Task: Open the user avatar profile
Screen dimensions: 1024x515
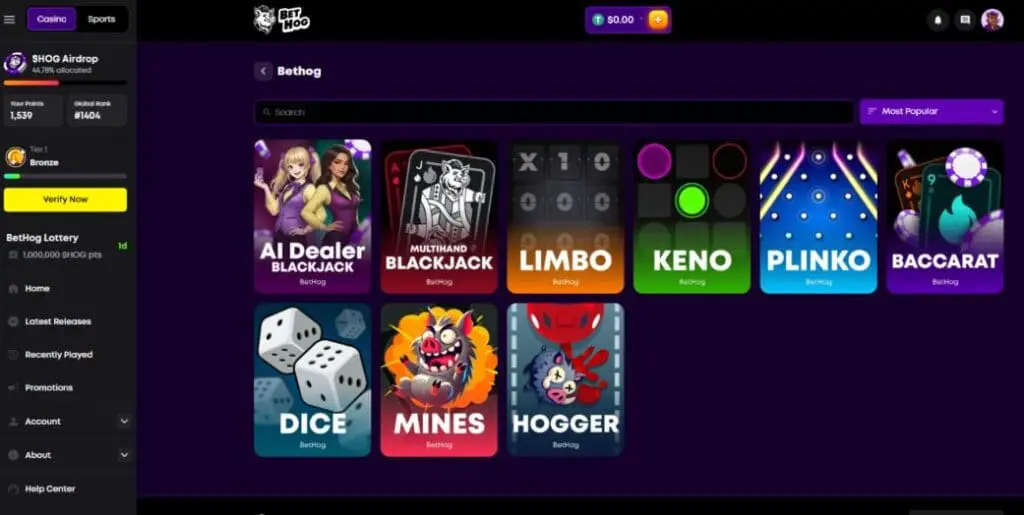Action: coord(992,20)
